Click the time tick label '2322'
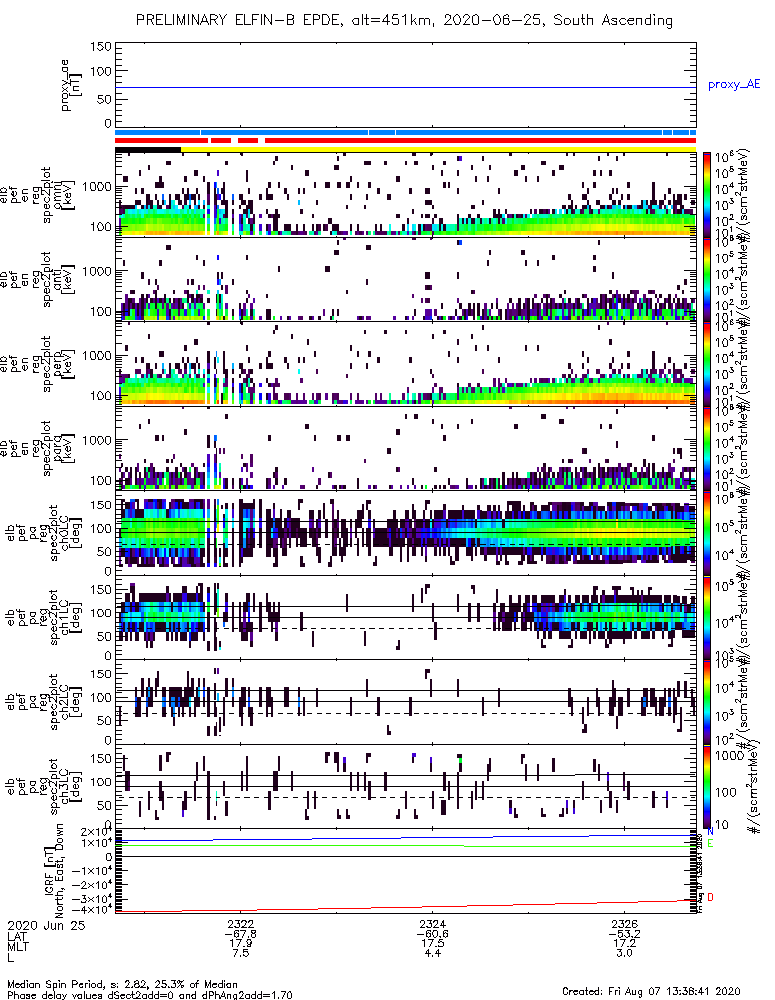This screenshot has height=1000, width=775. pyautogui.click(x=240, y=924)
